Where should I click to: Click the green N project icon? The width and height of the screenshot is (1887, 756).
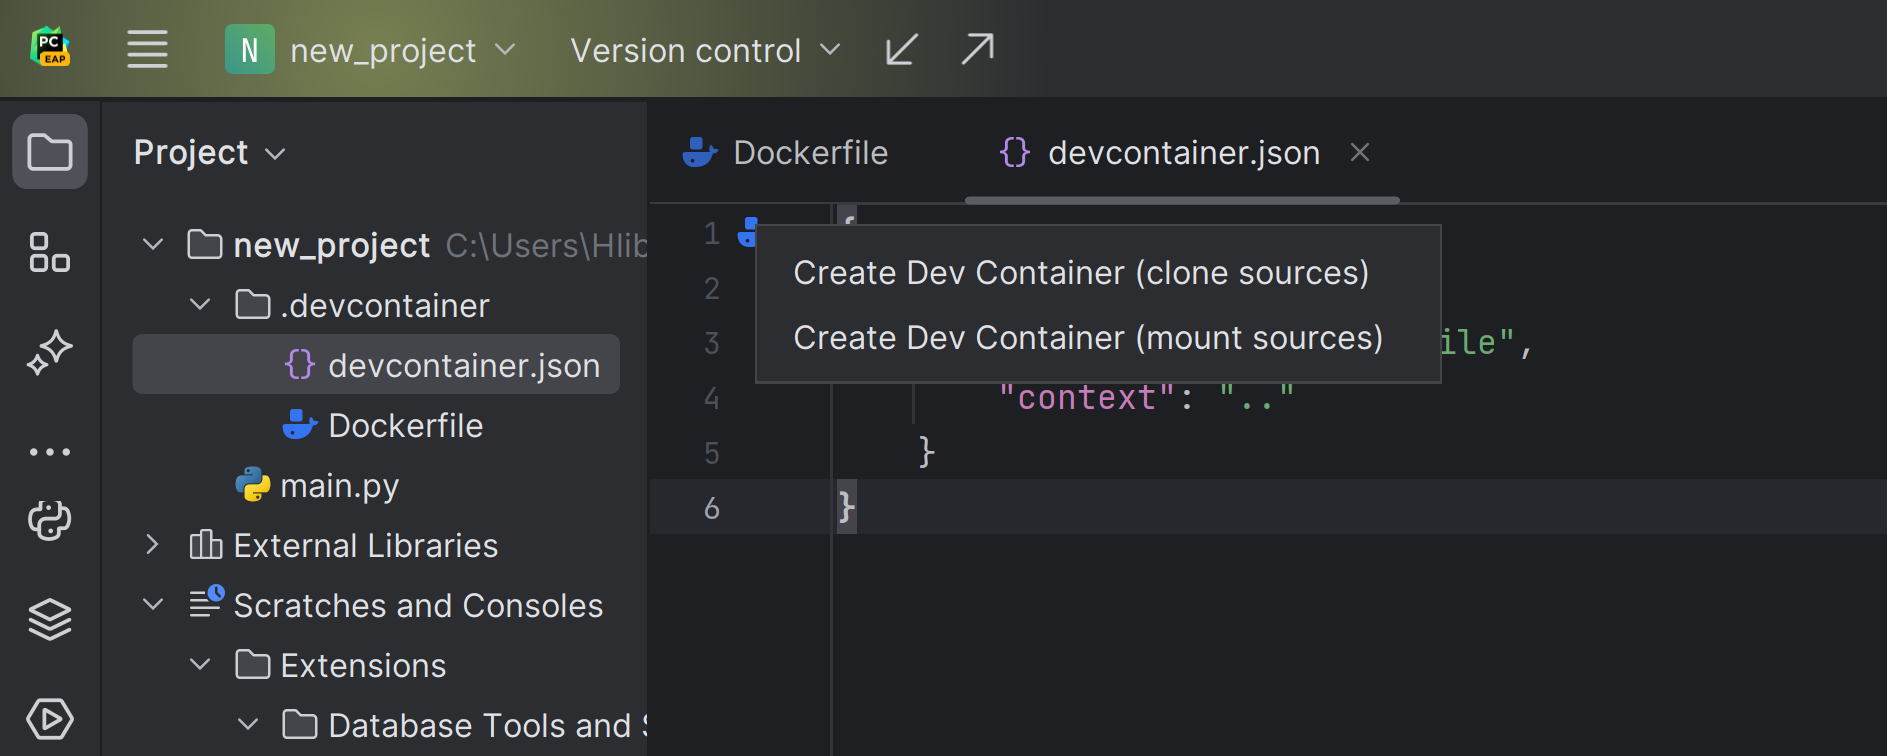pyautogui.click(x=250, y=49)
